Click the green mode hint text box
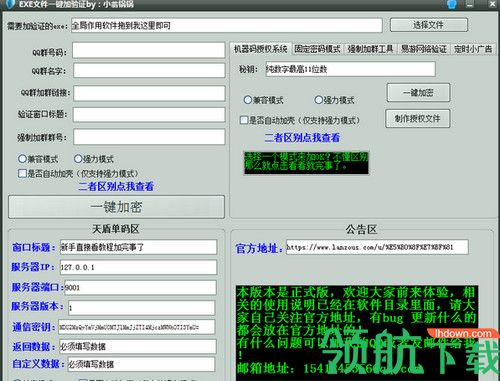 click(306, 162)
